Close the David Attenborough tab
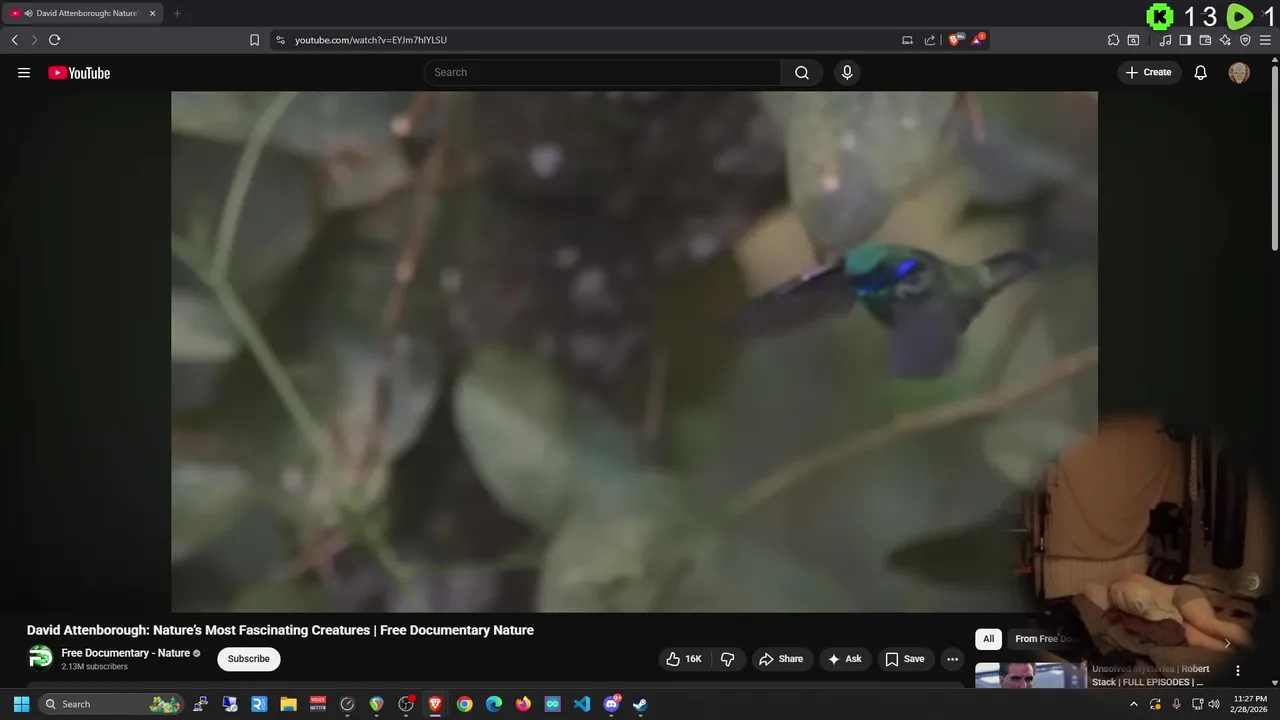Viewport: 1280px width, 720px height. pos(152,13)
